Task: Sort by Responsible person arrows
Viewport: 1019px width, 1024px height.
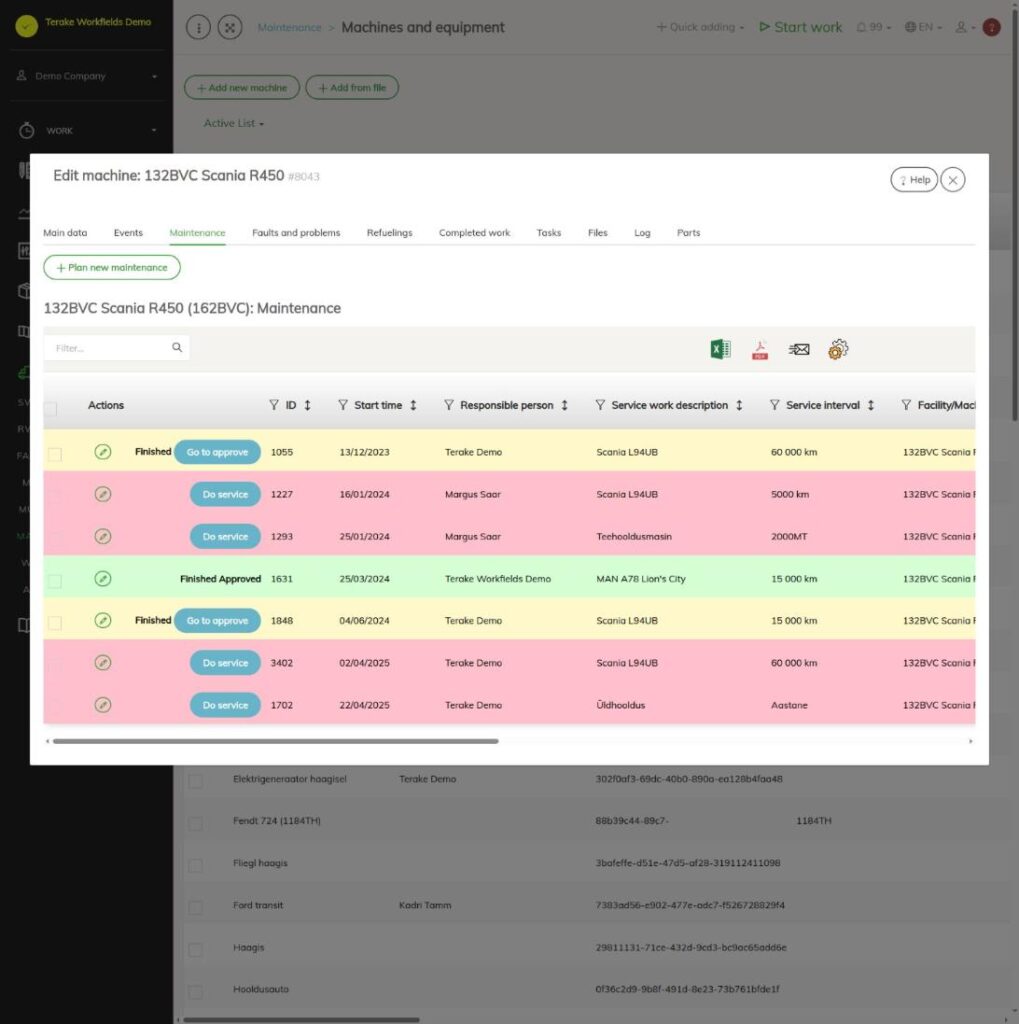Action: (x=564, y=405)
